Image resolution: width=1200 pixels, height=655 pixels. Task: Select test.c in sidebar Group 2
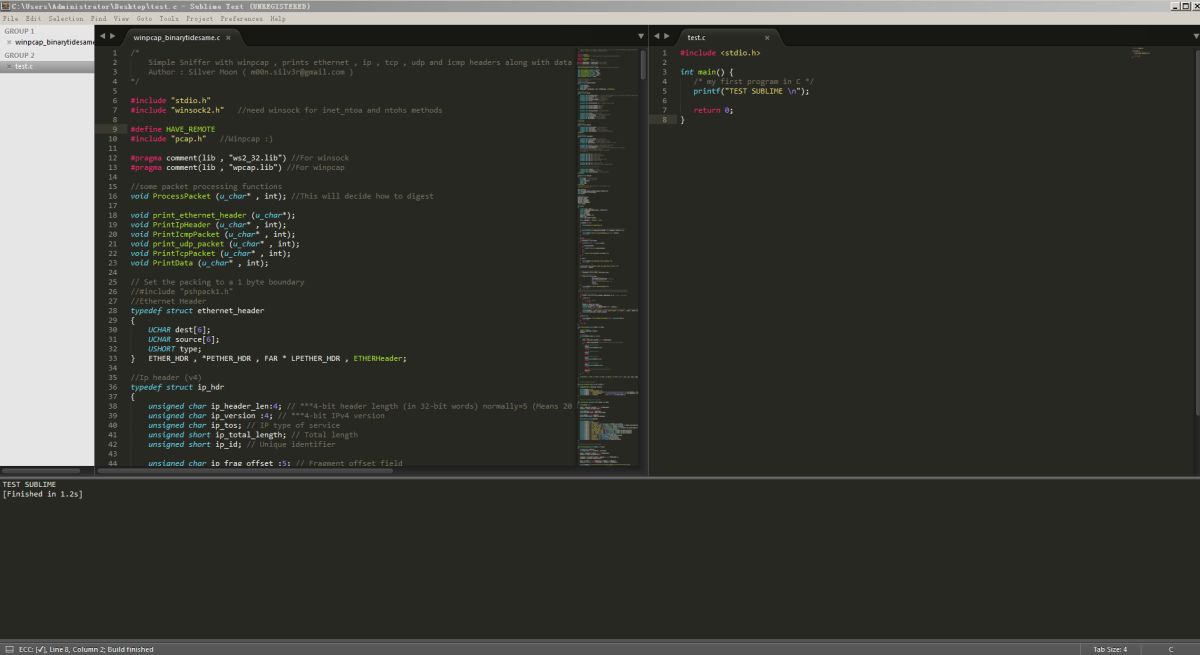pos(23,66)
